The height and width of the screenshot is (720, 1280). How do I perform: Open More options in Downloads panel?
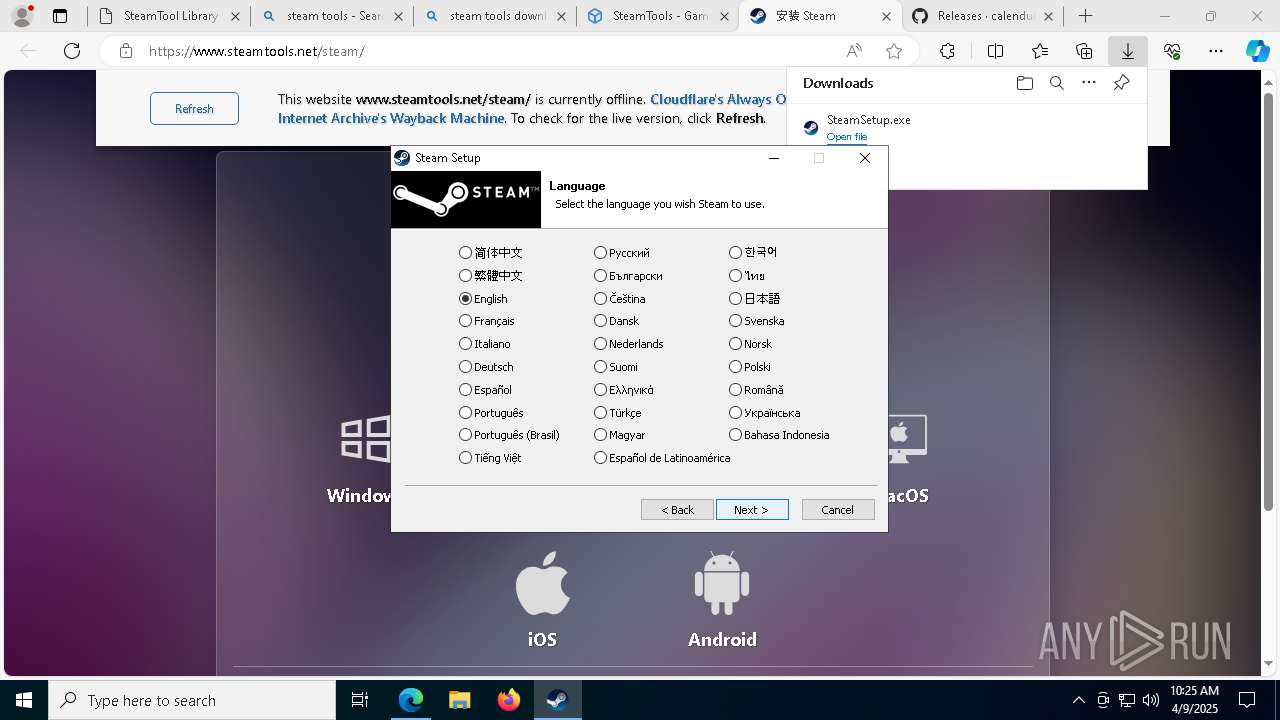tap(1089, 83)
